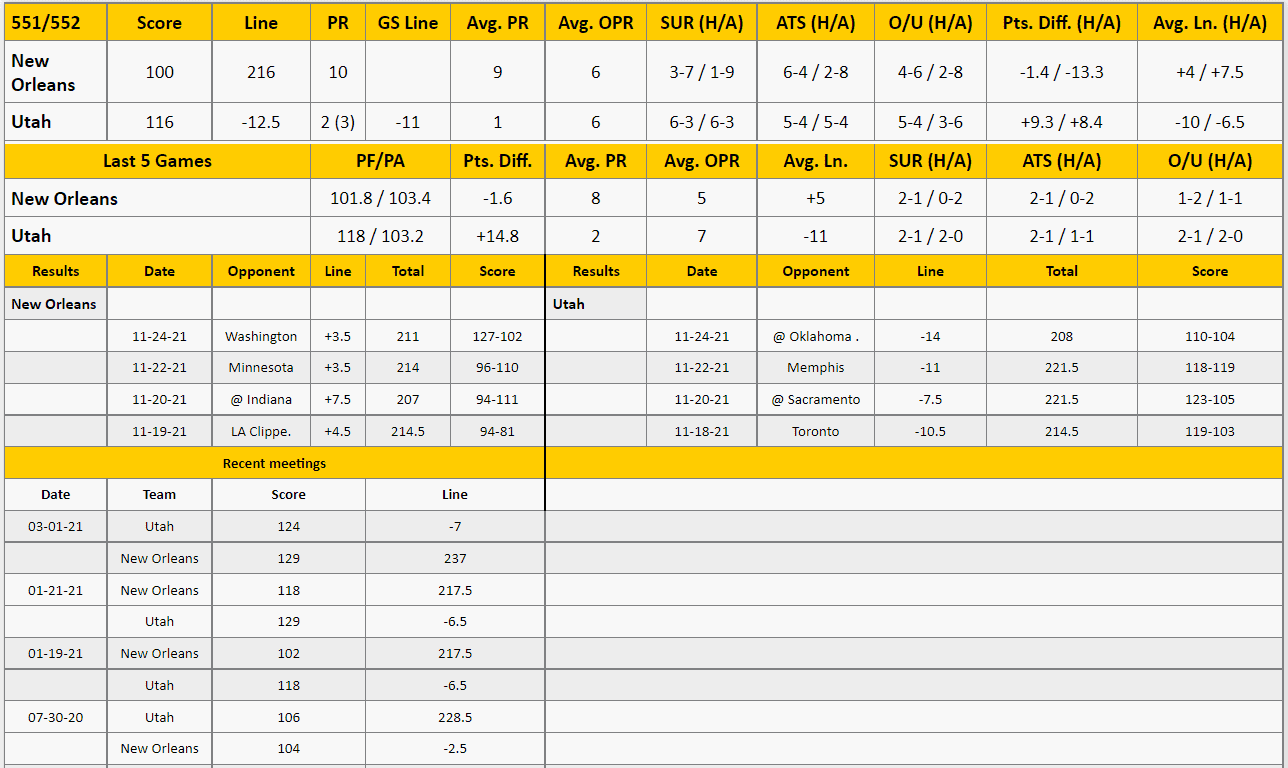The height and width of the screenshot is (768, 1288).
Task: Select the score 110-104
Action: pyautogui.click(x=1210, y=336)
